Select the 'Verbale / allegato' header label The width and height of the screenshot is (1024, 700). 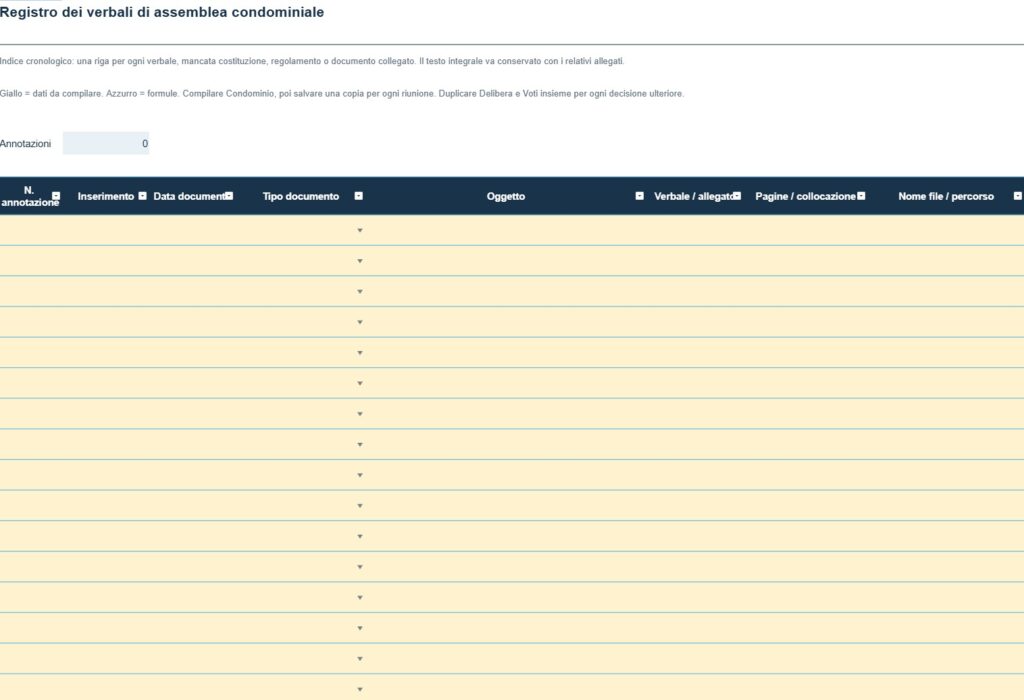point(694,196)
